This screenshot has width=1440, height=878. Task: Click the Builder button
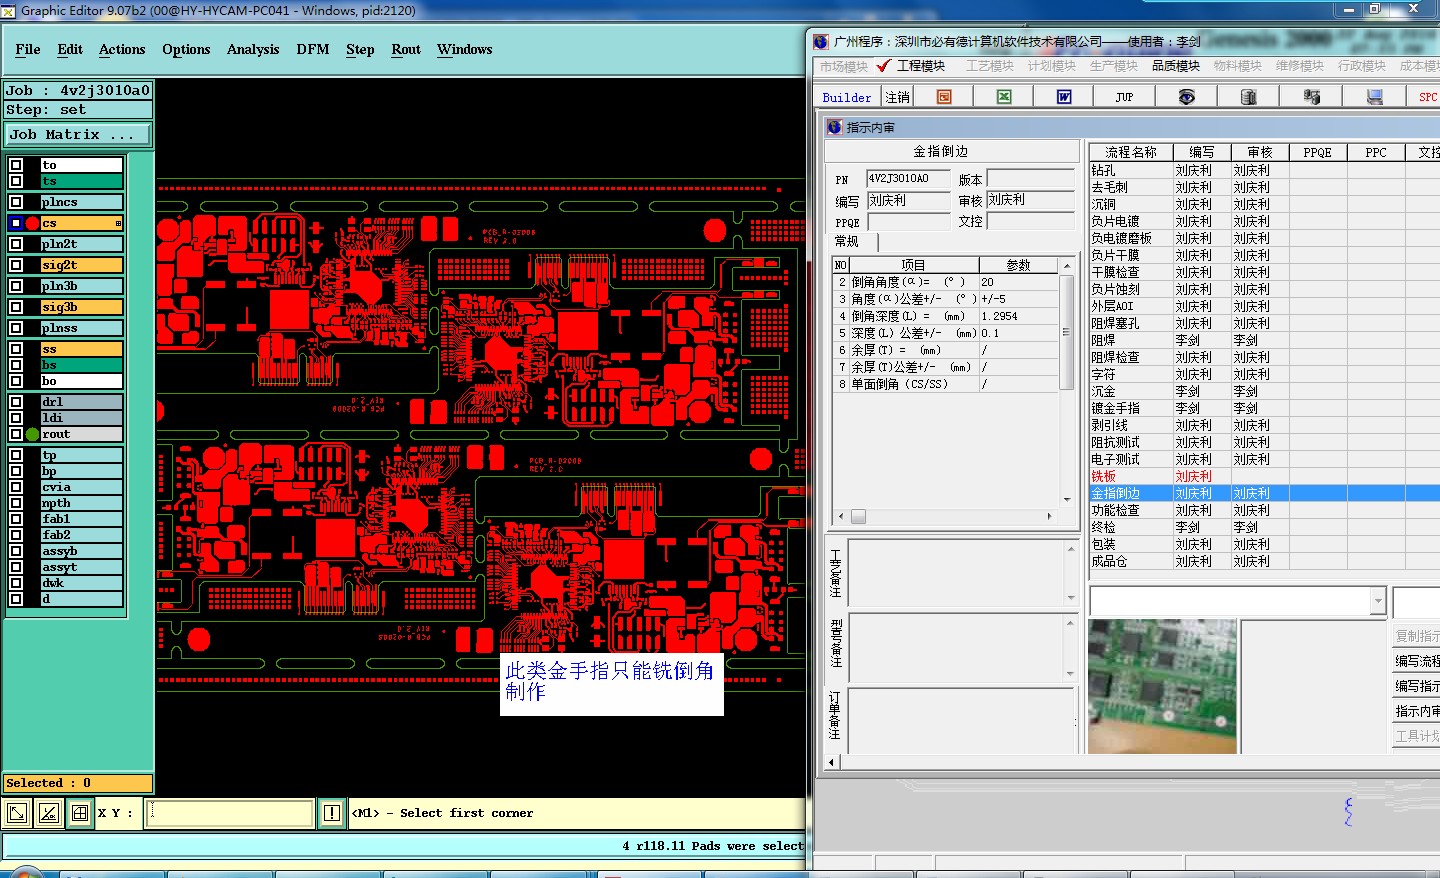(x=846, y=97)
